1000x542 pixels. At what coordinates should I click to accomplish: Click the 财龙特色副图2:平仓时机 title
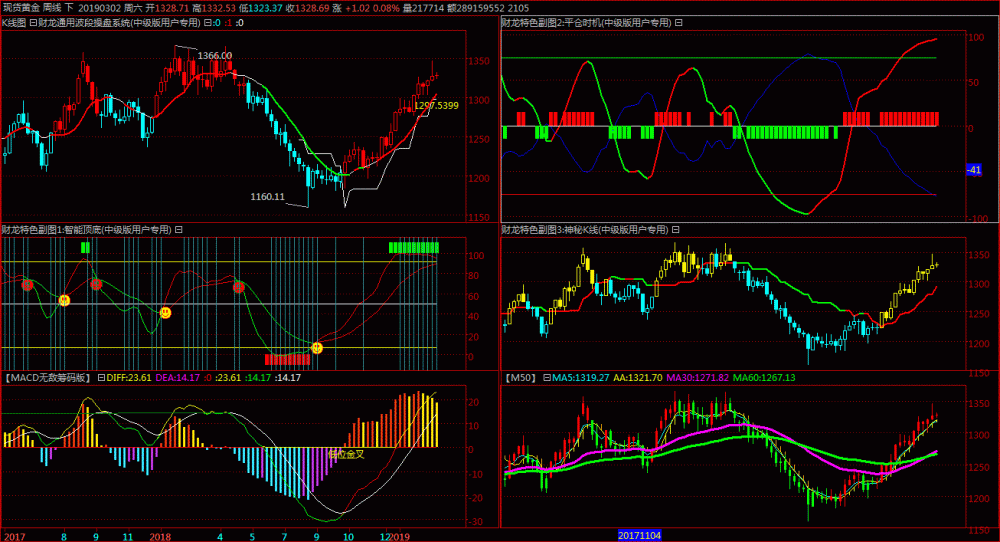(x=587, y=23)
